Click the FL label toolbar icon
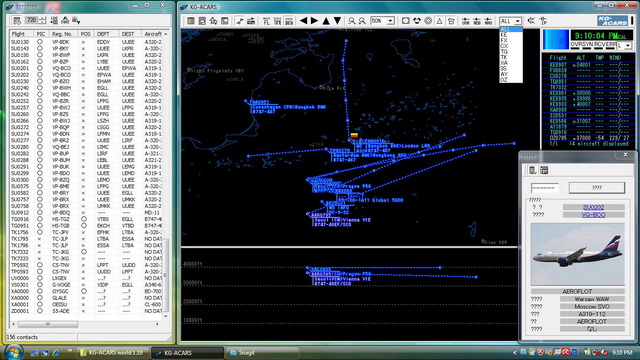The image size is (640, 360). (x=266, y=21)
